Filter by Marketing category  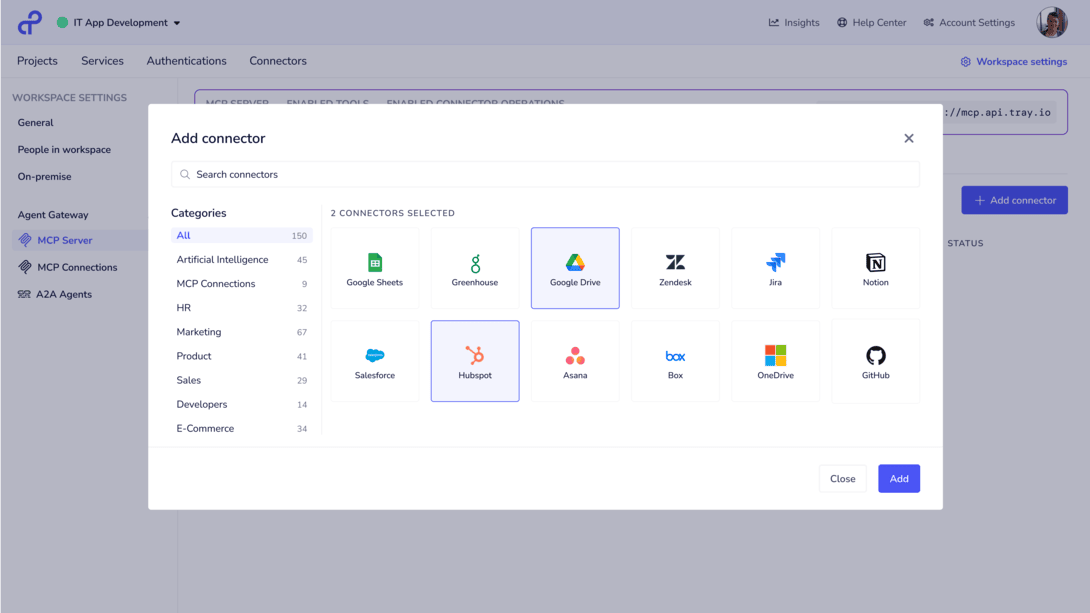[x=241, y=332]
